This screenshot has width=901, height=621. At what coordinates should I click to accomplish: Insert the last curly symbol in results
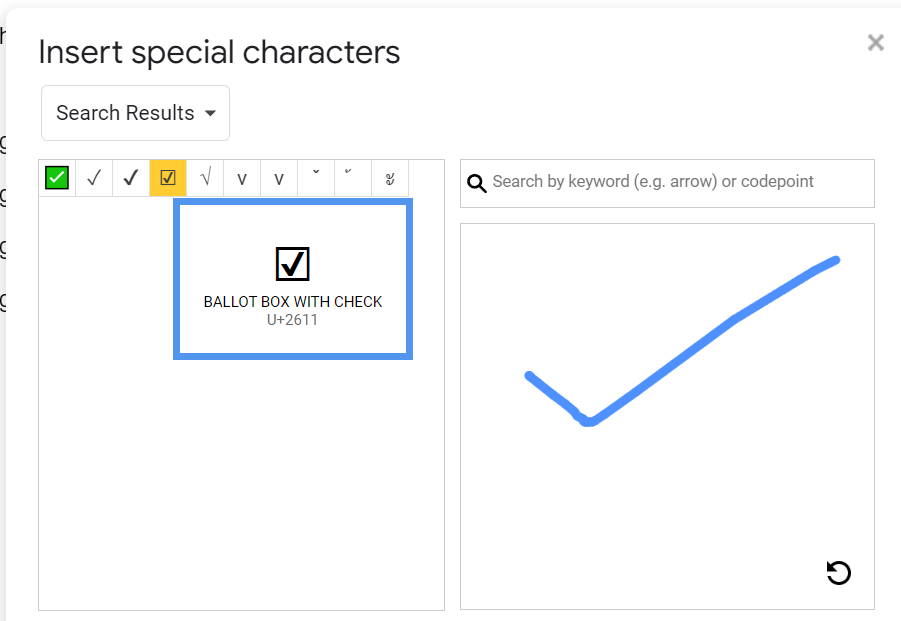click(x=390, y=178)
